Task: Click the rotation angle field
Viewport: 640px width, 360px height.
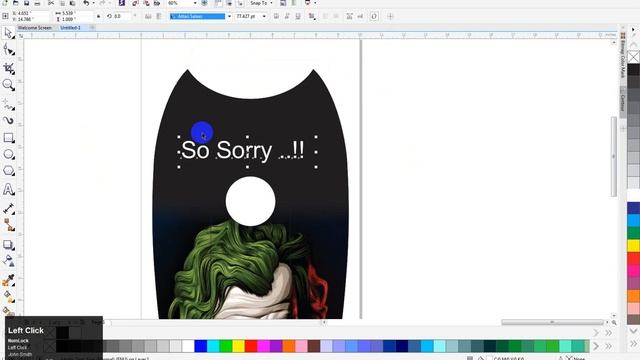Action: [122, 16]
